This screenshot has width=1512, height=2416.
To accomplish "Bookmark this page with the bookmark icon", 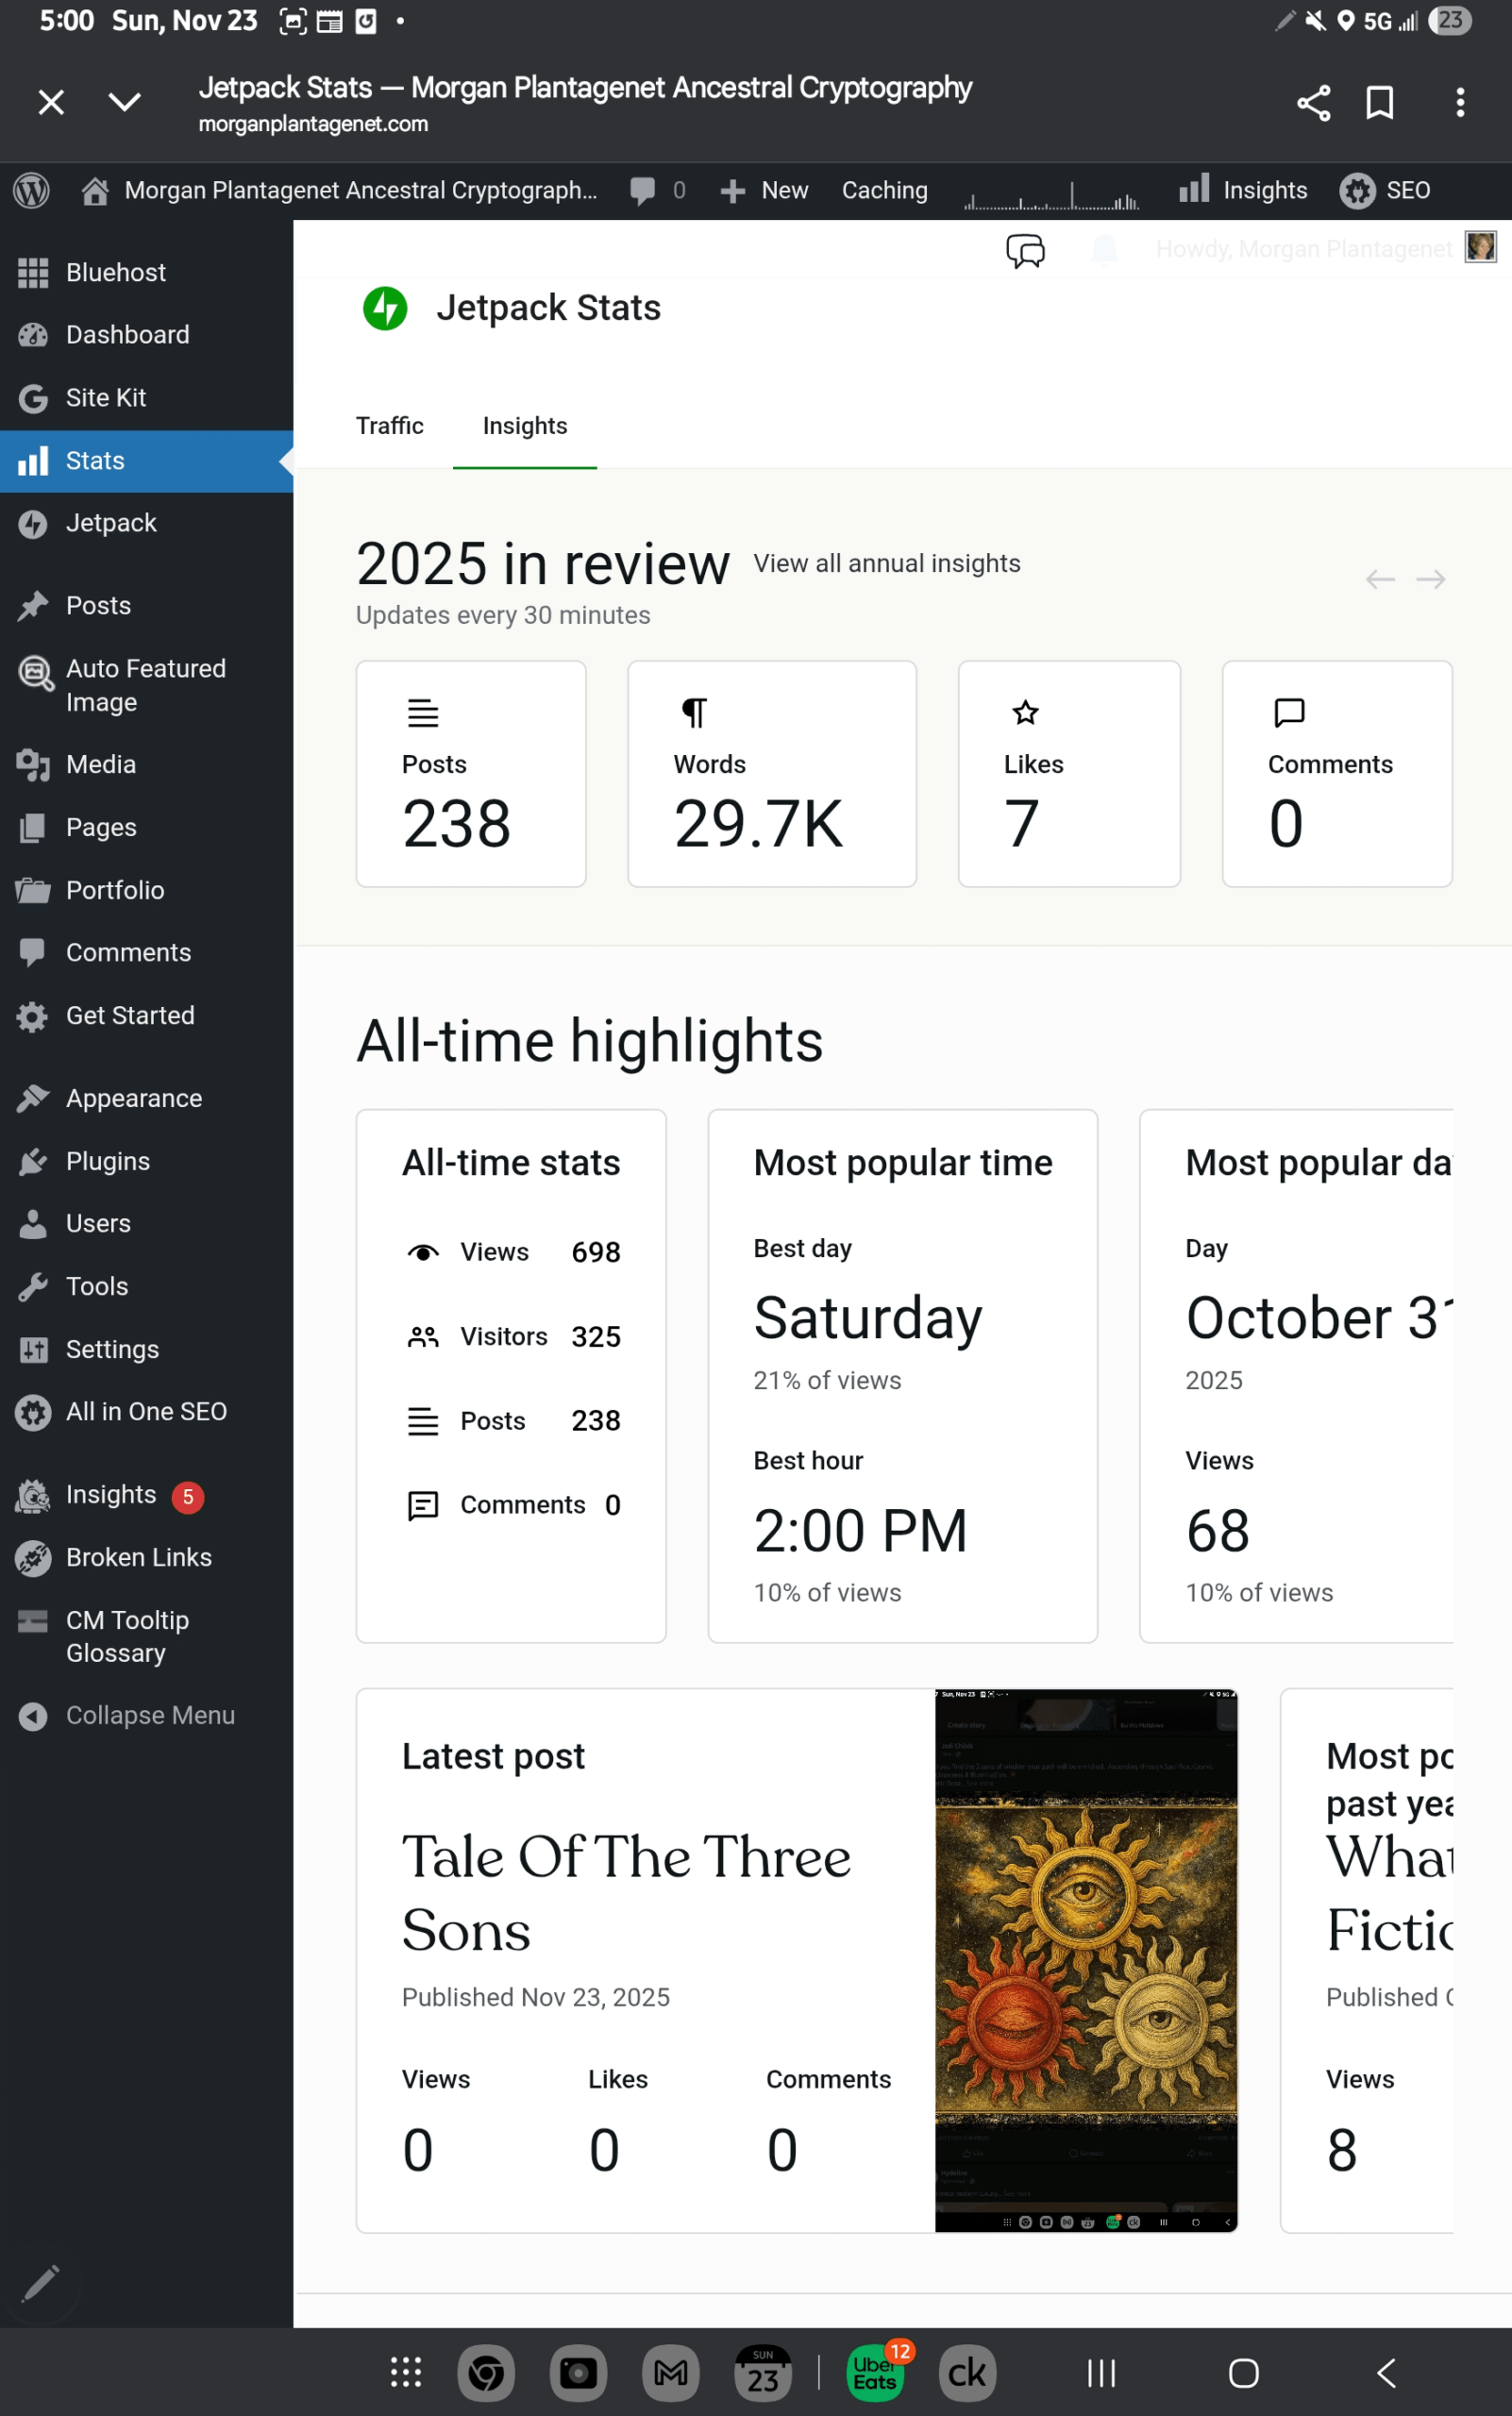I will [x=1380, y=103].
